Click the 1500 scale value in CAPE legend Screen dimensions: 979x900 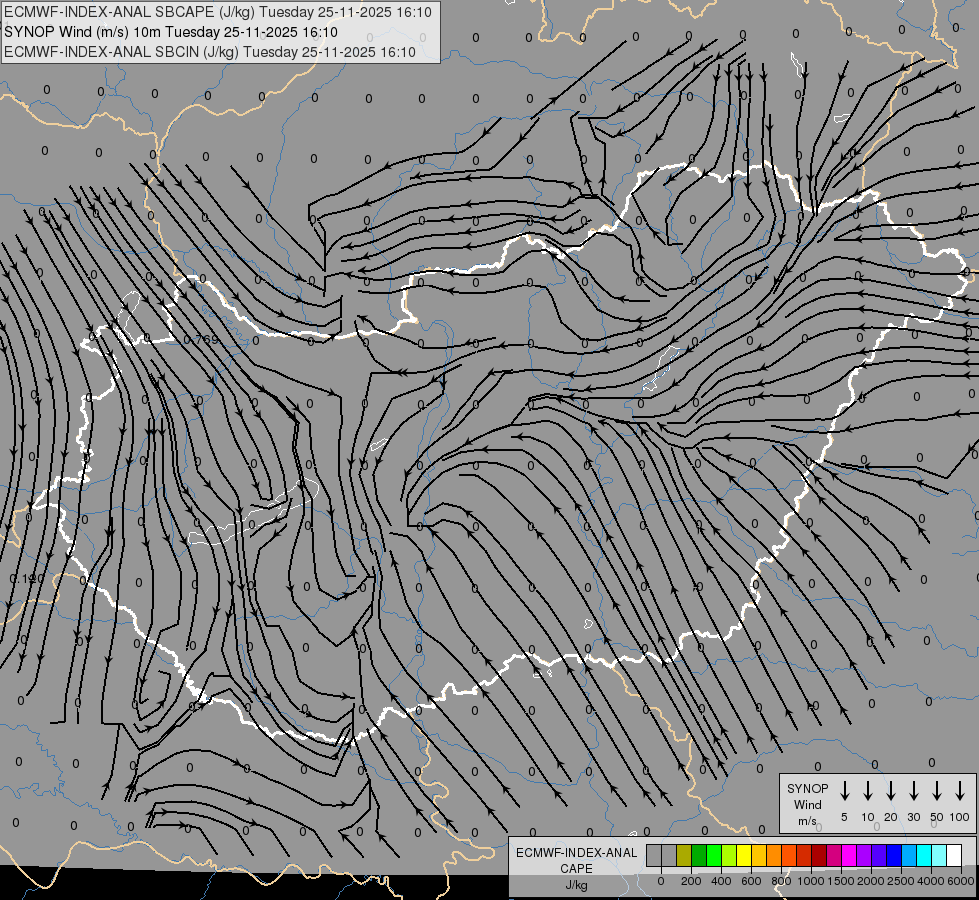coord(841,881)
